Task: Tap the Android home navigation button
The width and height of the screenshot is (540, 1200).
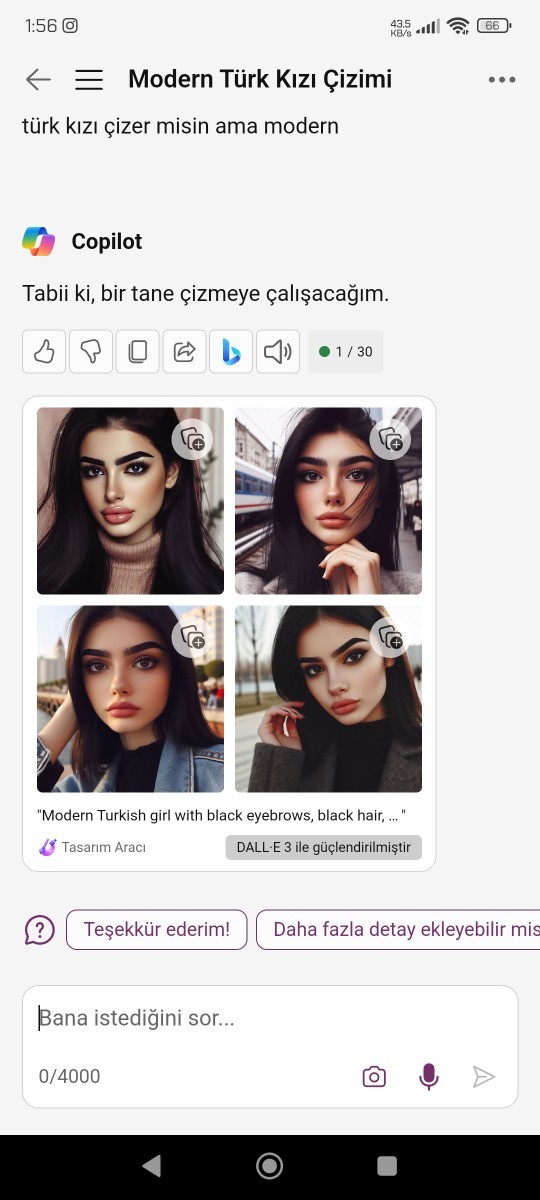Action: (x=269, y=1165)
